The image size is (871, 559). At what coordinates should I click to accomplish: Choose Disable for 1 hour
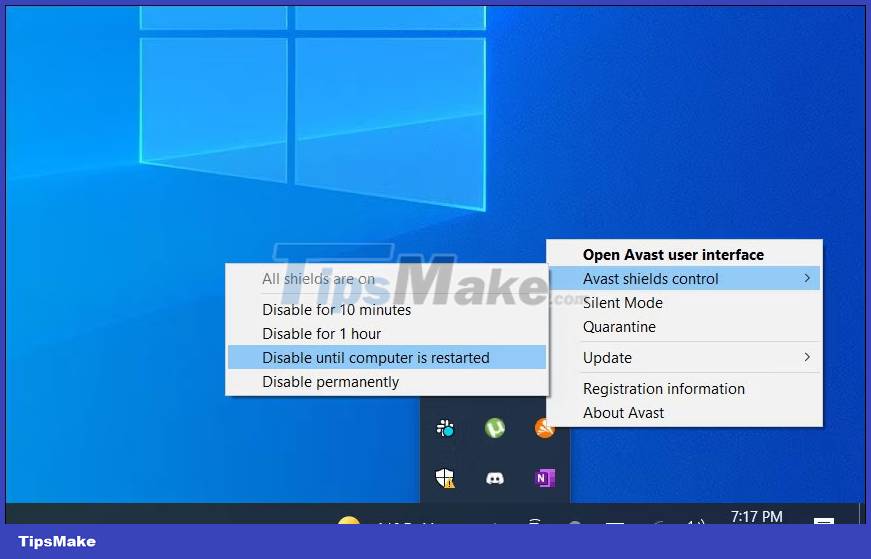pyautogui.click(x=387, y=333)
